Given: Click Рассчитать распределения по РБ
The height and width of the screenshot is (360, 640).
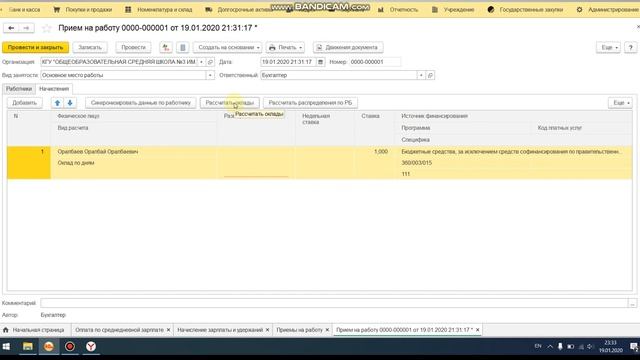Looking at the screenshot, I should (310, 103).
